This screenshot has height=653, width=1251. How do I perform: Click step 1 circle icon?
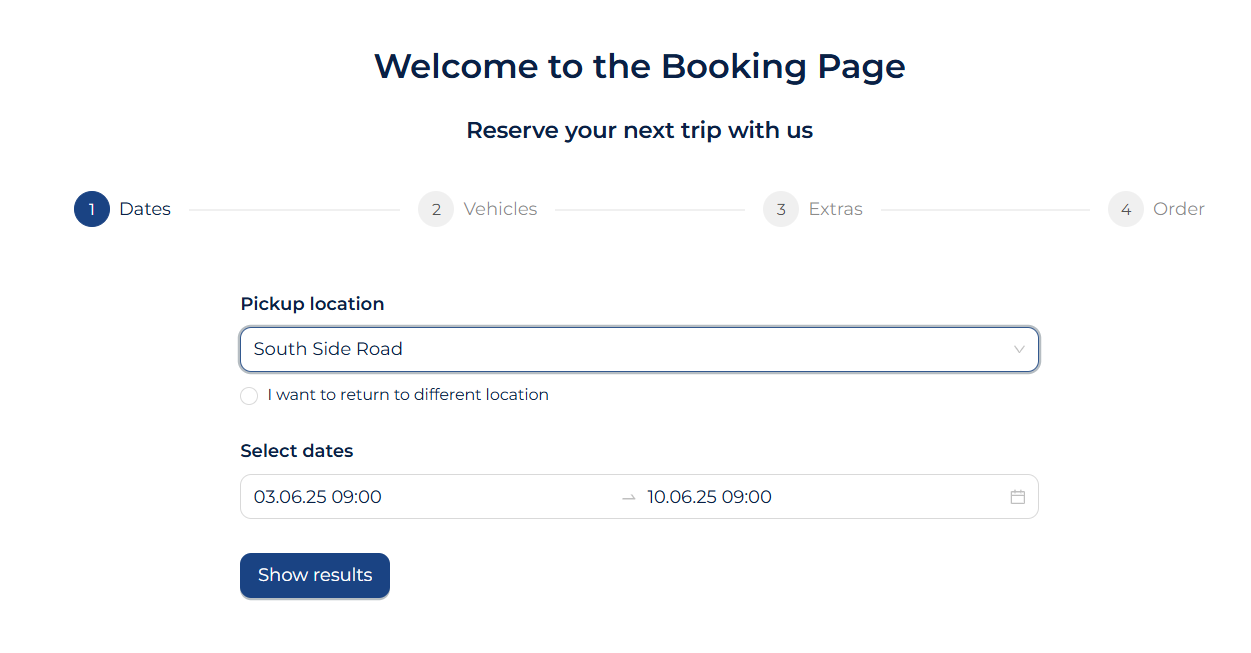click(92, 210)
